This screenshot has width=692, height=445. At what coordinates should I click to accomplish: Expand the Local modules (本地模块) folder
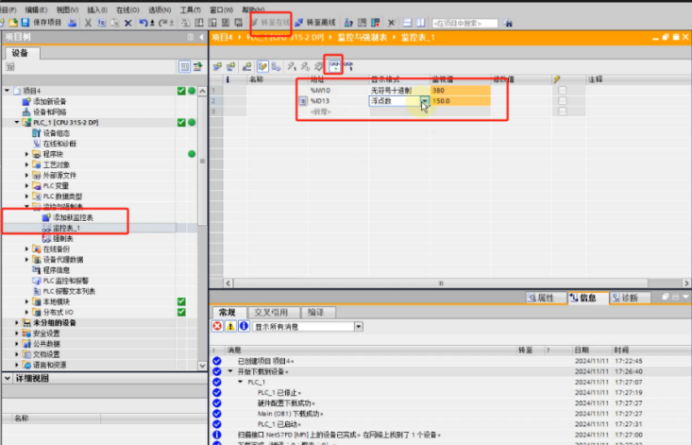click(26, 302)
